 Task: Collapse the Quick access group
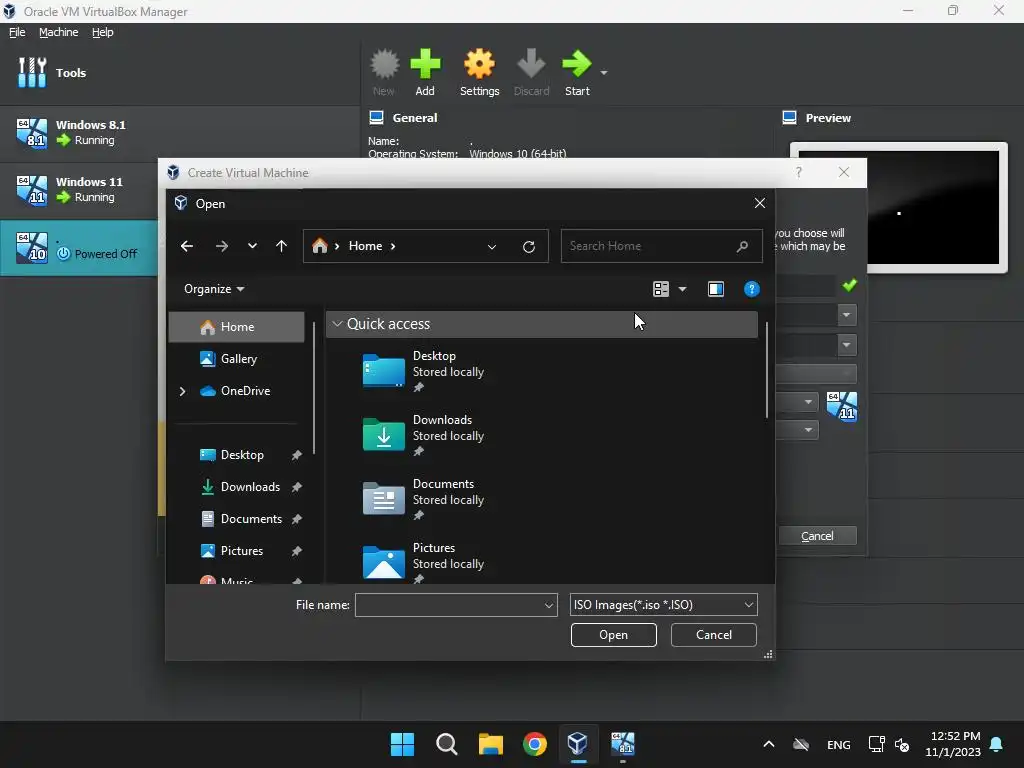point(337,324)
